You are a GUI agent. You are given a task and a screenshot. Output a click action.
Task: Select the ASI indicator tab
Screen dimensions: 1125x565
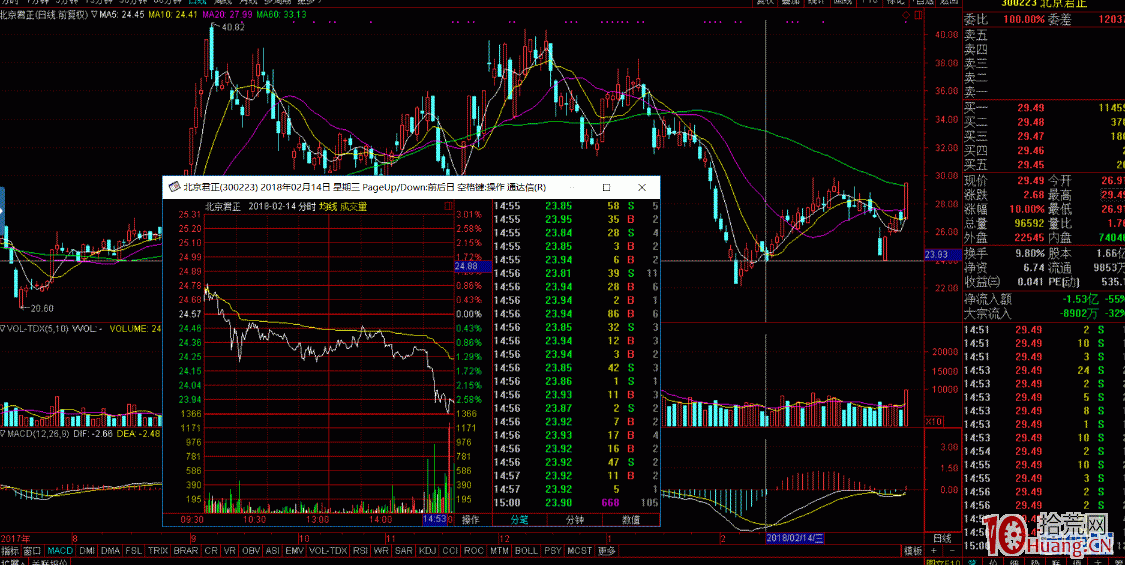[273, 551]
